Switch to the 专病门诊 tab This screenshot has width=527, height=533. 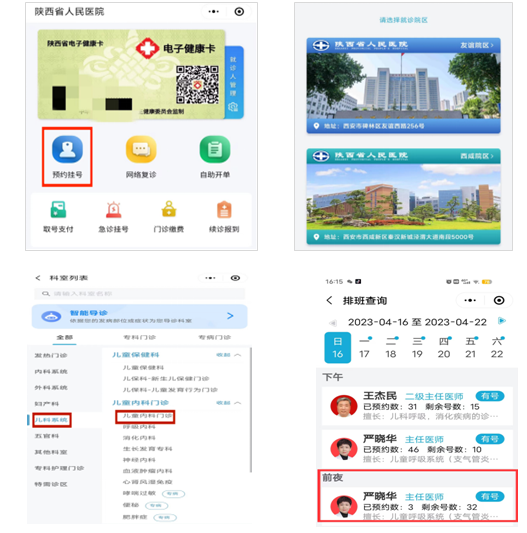coord(215,337)
